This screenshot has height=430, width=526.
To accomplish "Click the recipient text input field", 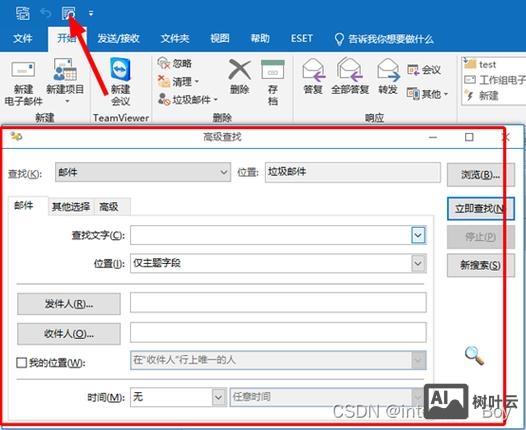I will pos(278,332).
